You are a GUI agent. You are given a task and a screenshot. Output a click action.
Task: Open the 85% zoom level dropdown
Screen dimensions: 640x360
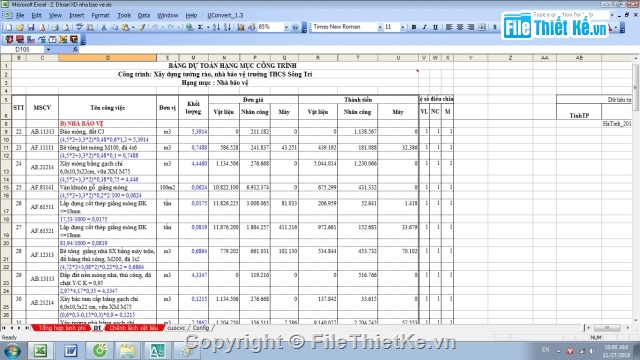coord(286,27)
